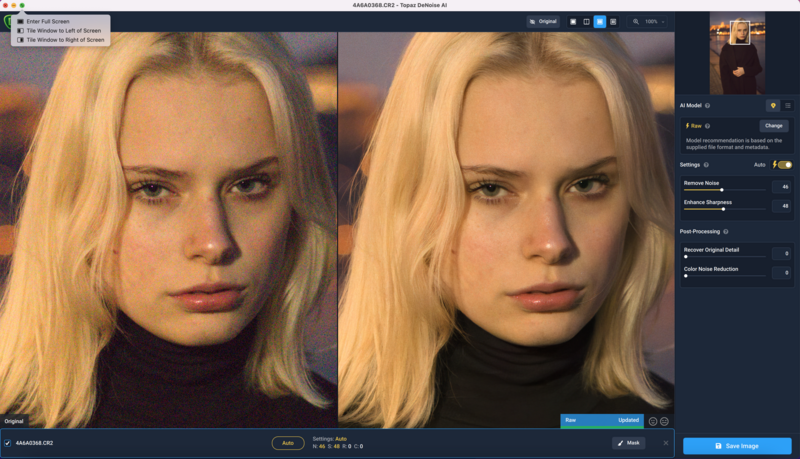Click the Change model button
Viewport: 800px width, 459px height.
tap(773, 125)
